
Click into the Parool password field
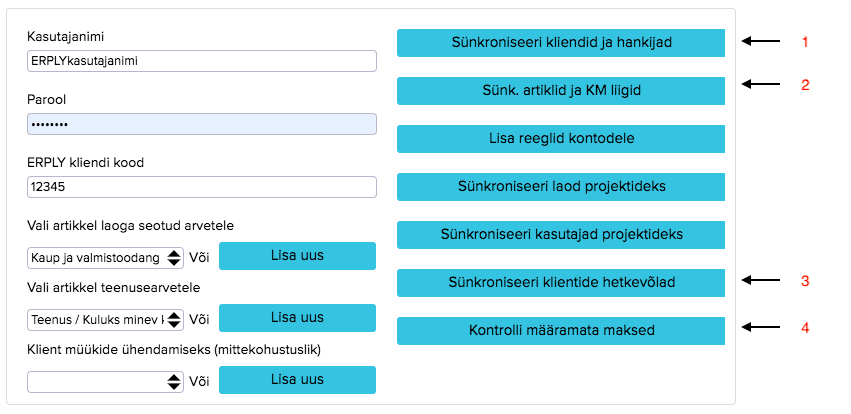tap(202, 124)
